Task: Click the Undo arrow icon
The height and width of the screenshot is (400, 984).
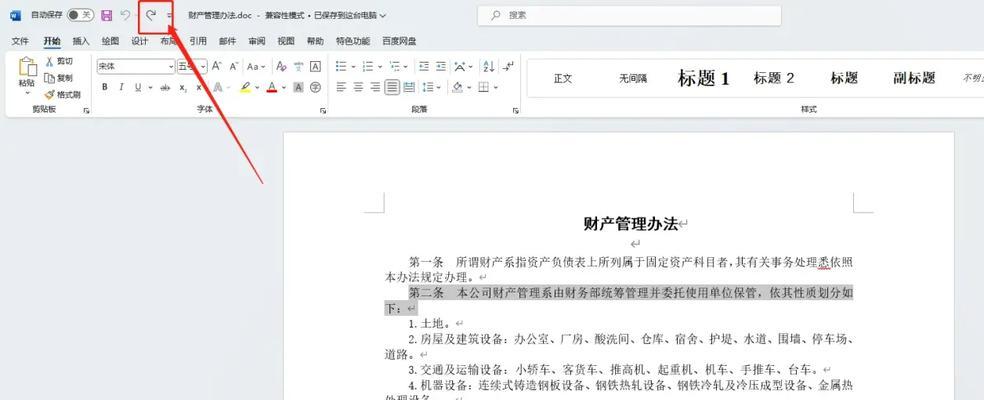Action: click(x=125, y=15)
